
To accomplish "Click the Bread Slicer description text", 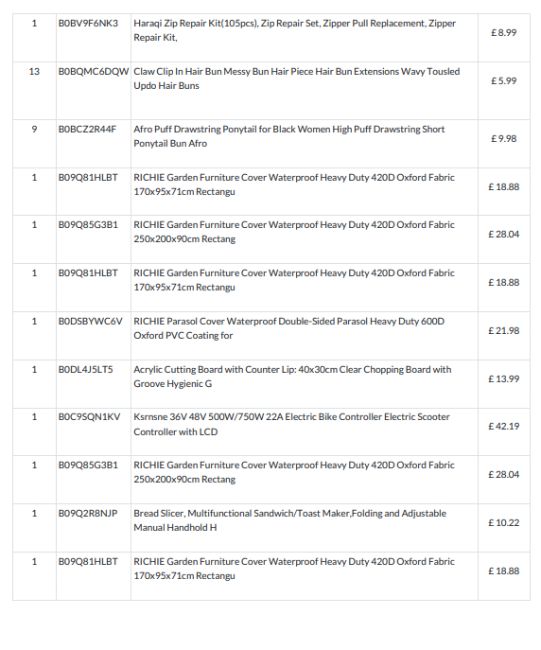I will (290, 521).
